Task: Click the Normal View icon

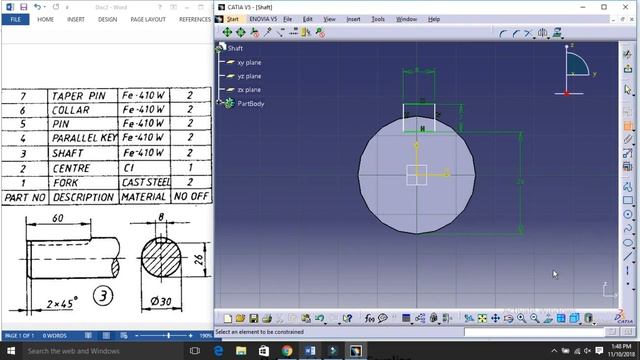Action: point(548,318)
